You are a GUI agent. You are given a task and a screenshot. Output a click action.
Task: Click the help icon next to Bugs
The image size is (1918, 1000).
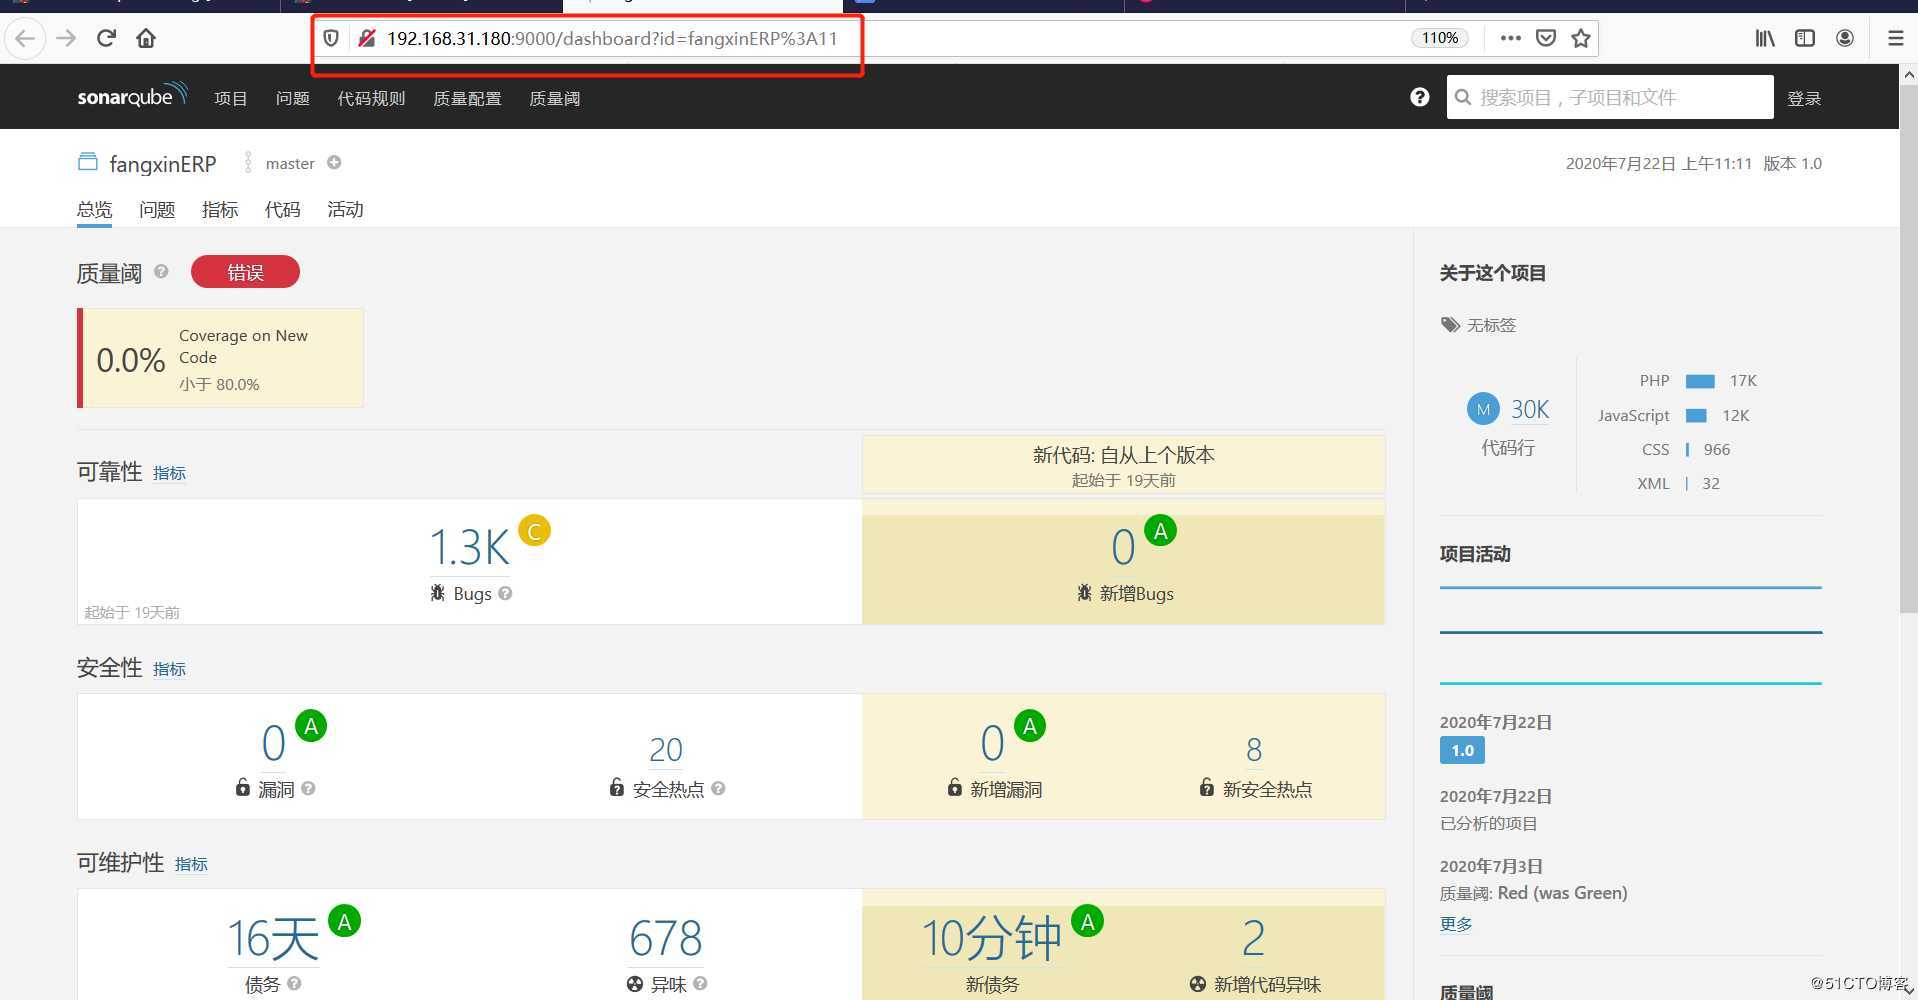tap(505, 593)
